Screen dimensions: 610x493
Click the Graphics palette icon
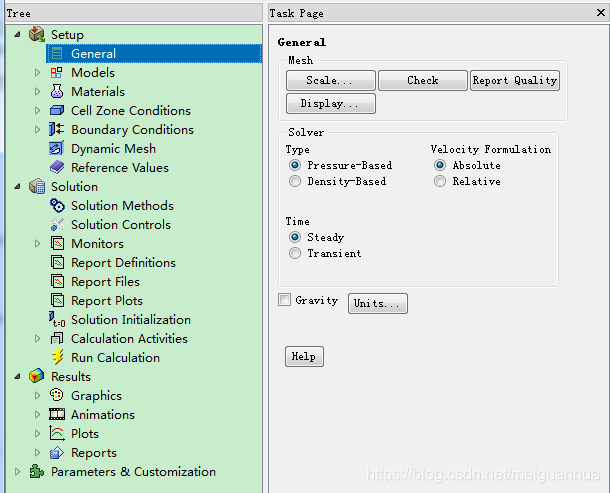pyautogui.click(x=57, y=396)
